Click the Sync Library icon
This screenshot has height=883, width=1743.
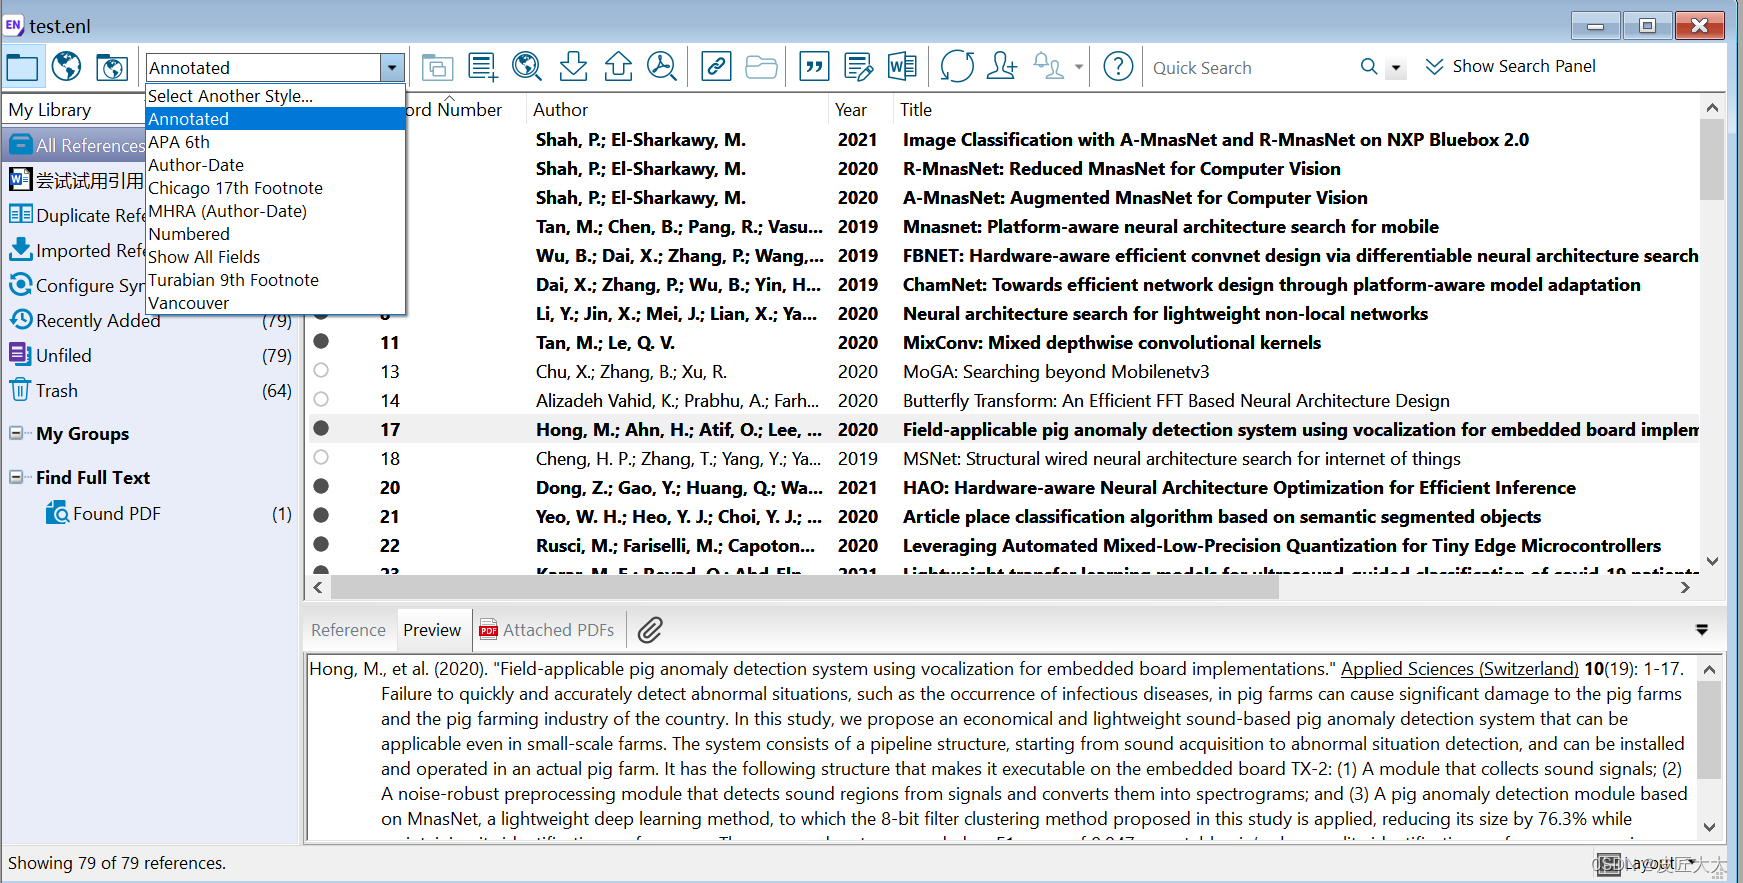[957, 67]
